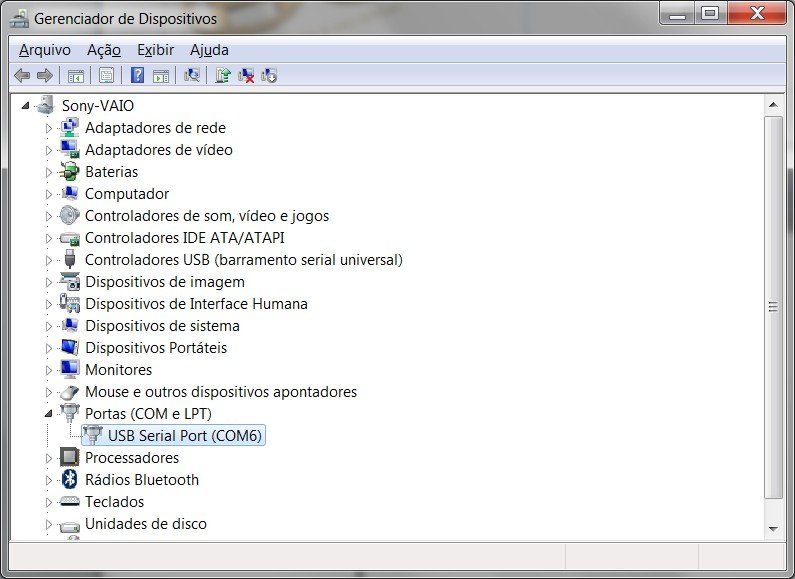Collapse the Sony-VAIO root node
The height and width of the screenshot is (579, 795).
(27, 106)
